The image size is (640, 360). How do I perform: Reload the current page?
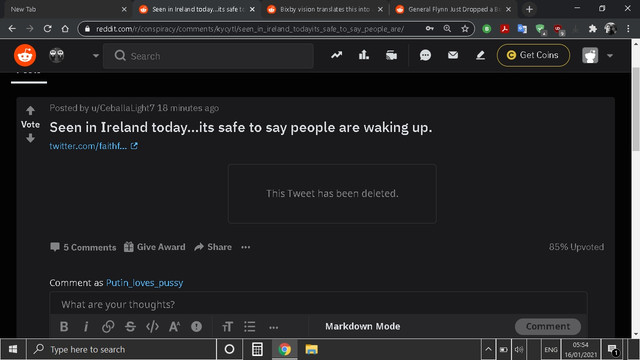click(47, 29)
